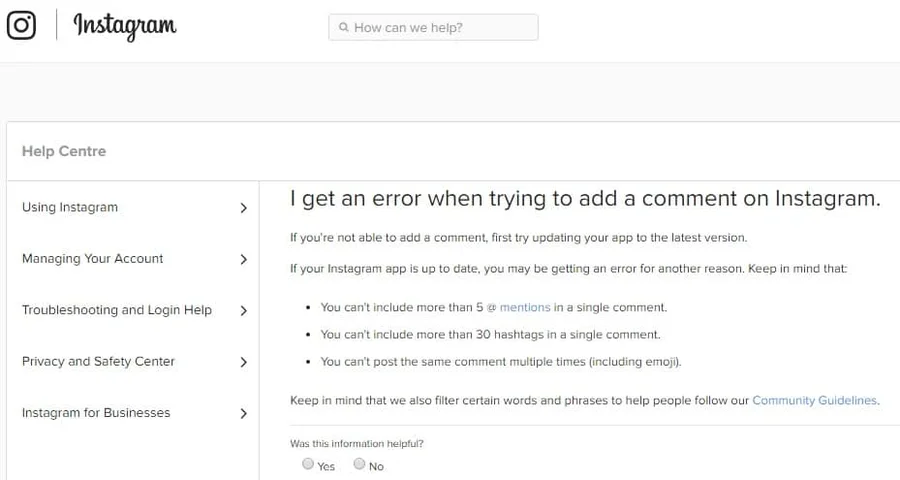This screenshot has width=900, height=480.
Task: Expand Troubleshooting and Login Help chevron
Action: [243, 311]
